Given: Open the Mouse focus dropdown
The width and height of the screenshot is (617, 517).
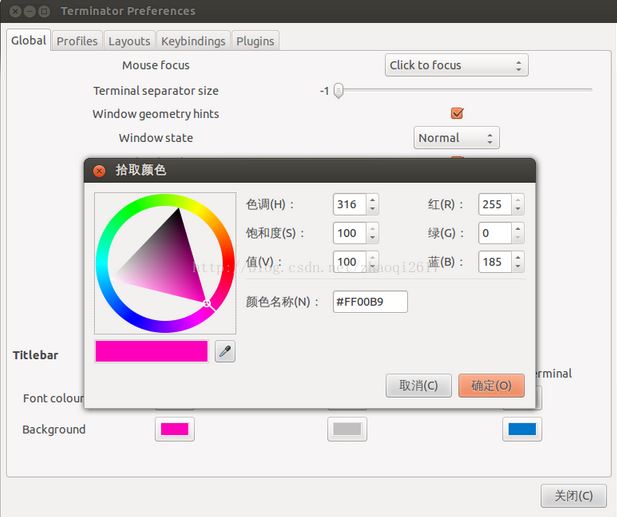Looking at the screenshot, I should [456, 66].
